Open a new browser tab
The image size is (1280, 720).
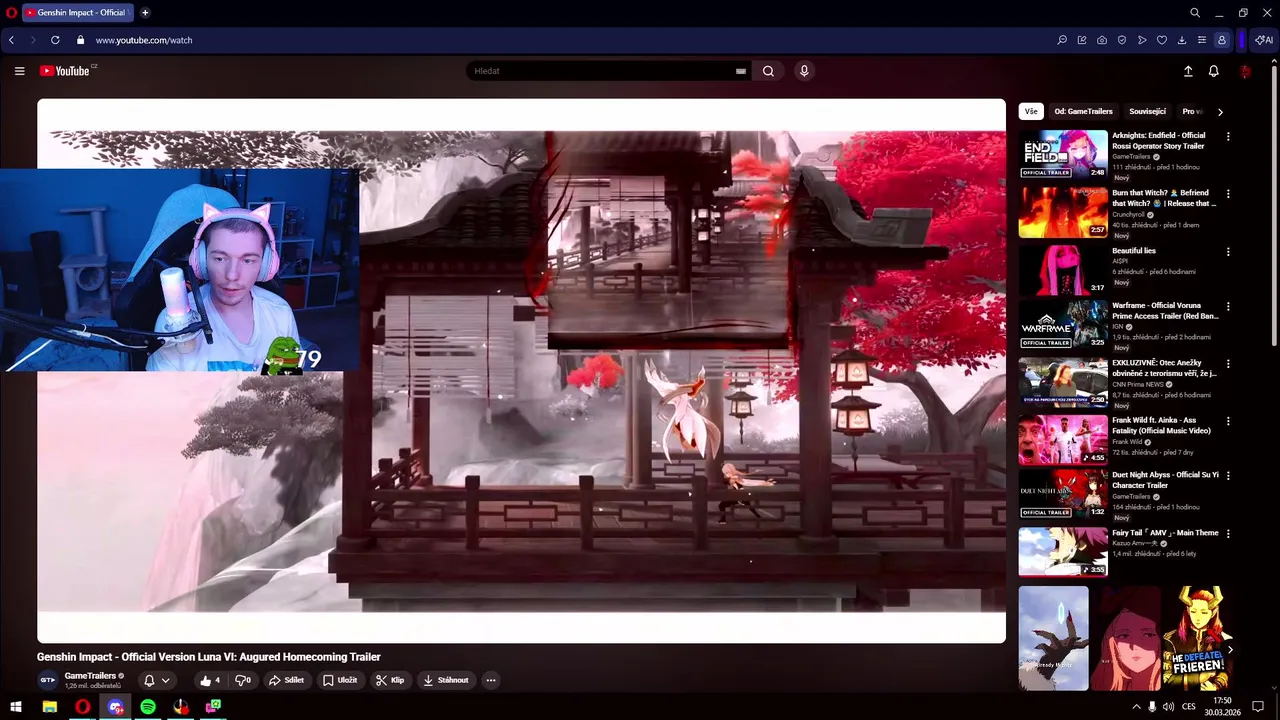(145, 13)
